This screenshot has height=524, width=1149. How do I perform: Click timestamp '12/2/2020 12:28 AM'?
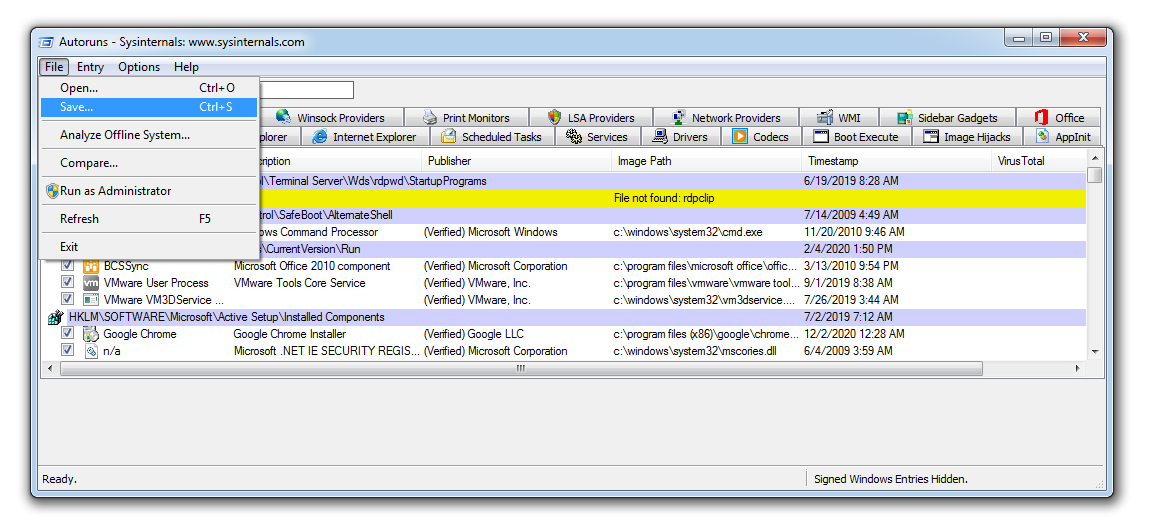coord(854,333)
